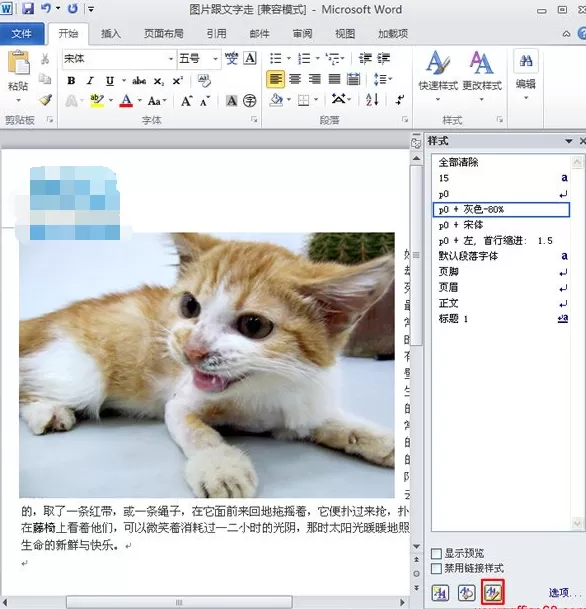Click the Phonetic Guide icon
This screenshot has height=609, width=586.
click(x=231, y=58)
